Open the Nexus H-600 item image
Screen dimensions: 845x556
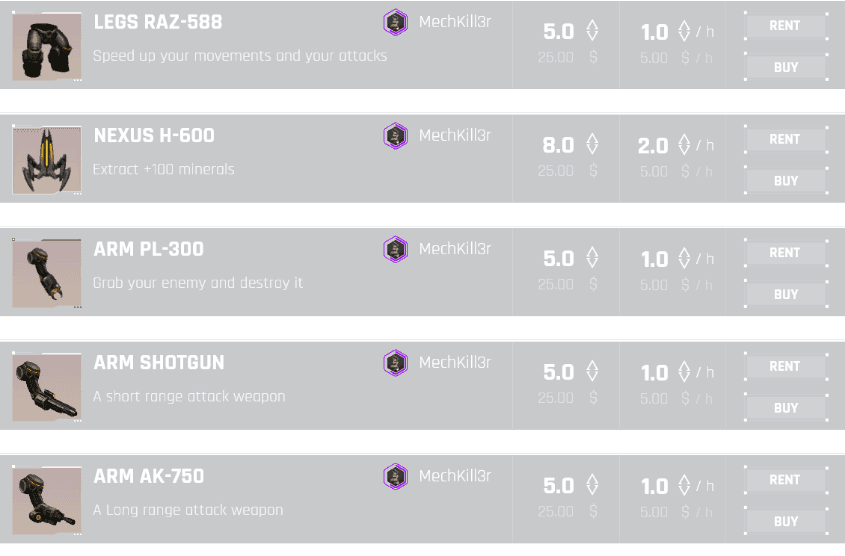coord(40,160)
